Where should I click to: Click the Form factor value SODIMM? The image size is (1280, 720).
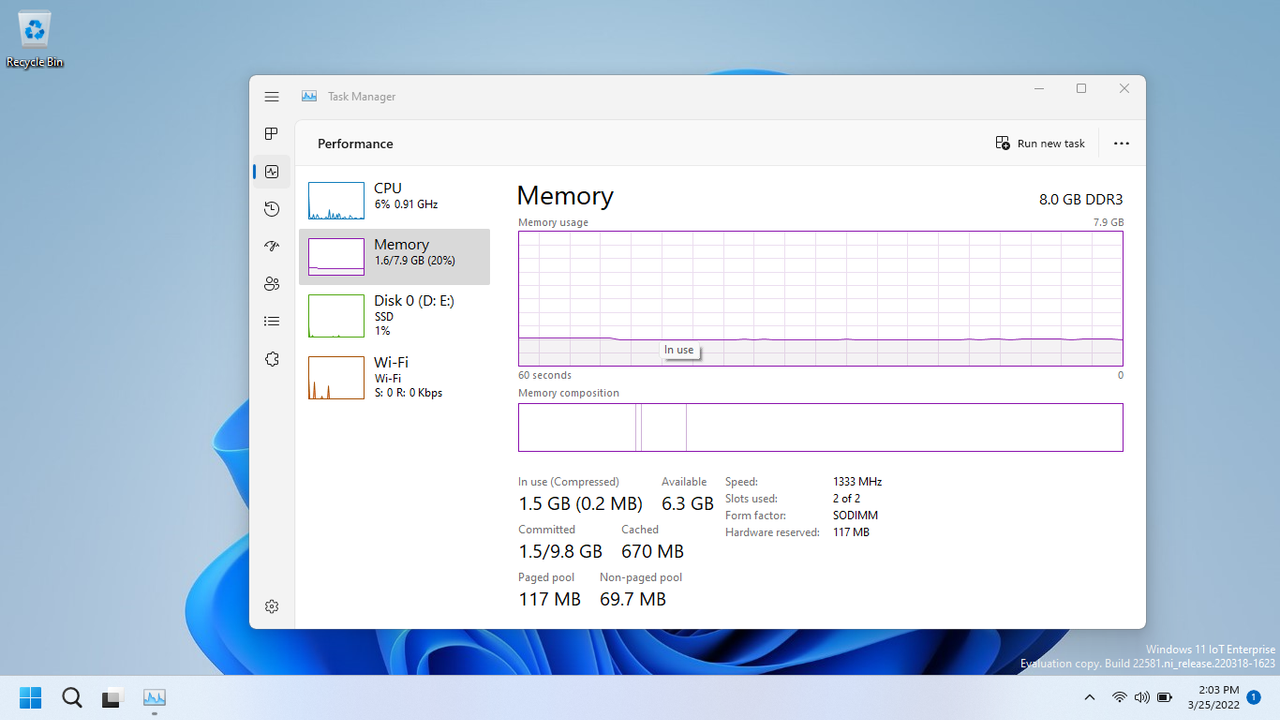coord(855,516)
